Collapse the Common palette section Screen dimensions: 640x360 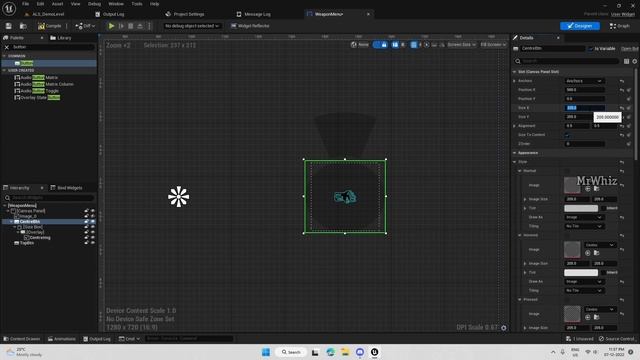pos(4,56)
